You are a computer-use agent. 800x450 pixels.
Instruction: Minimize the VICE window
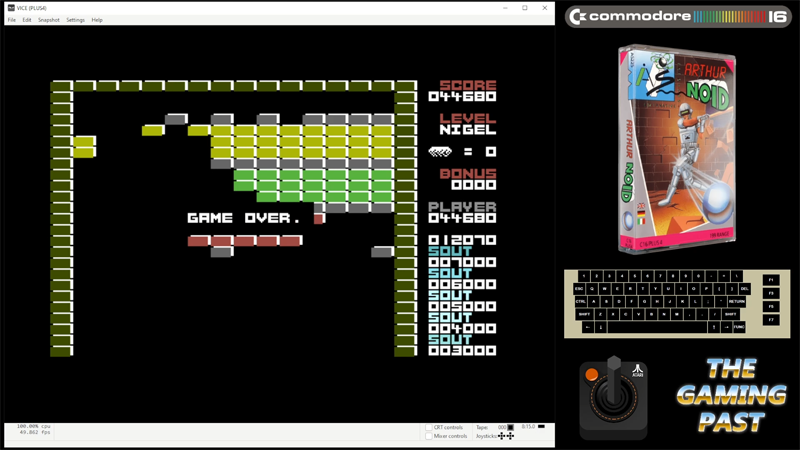505,8
